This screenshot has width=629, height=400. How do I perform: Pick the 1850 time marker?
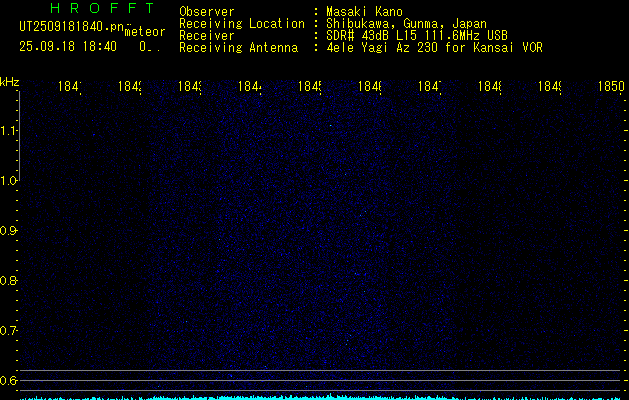[x=611, y=87]
